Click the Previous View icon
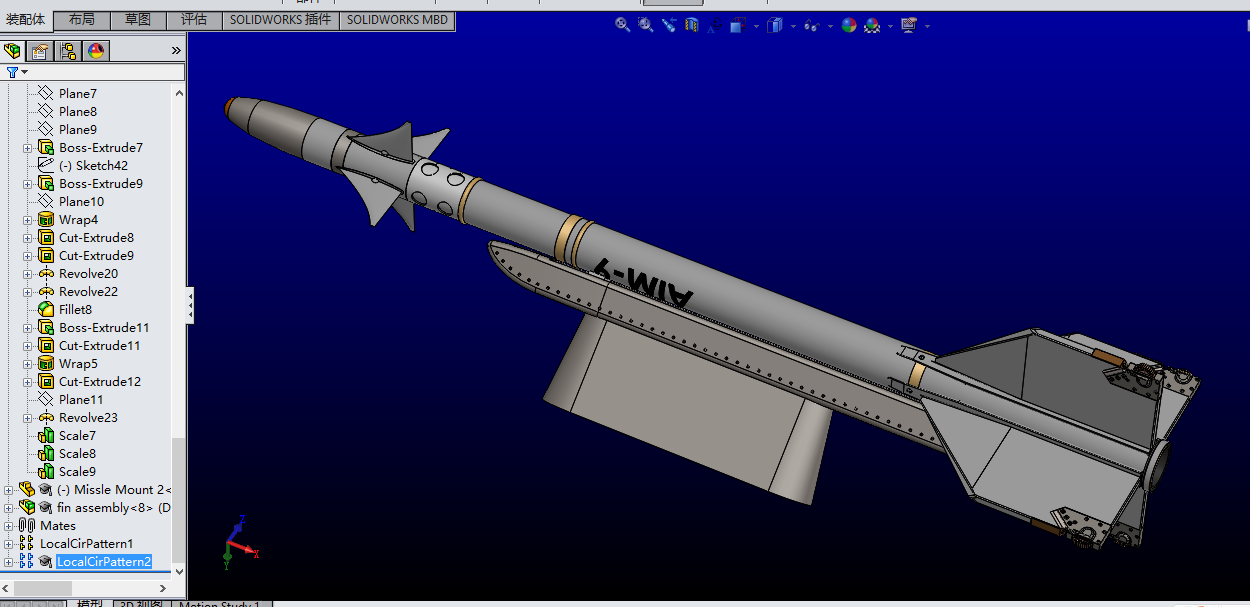 point(668,25)
